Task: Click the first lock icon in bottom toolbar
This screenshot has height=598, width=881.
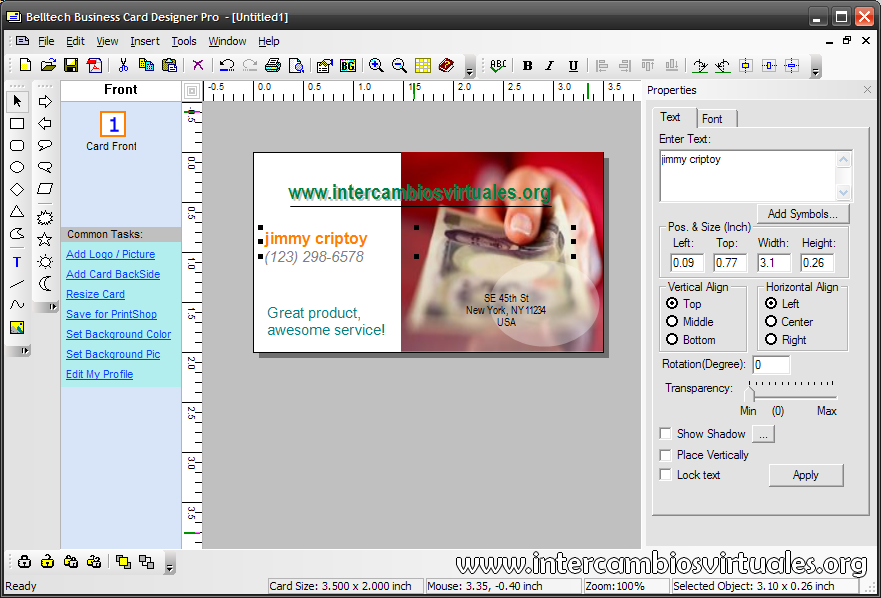Action: (24, 561)
